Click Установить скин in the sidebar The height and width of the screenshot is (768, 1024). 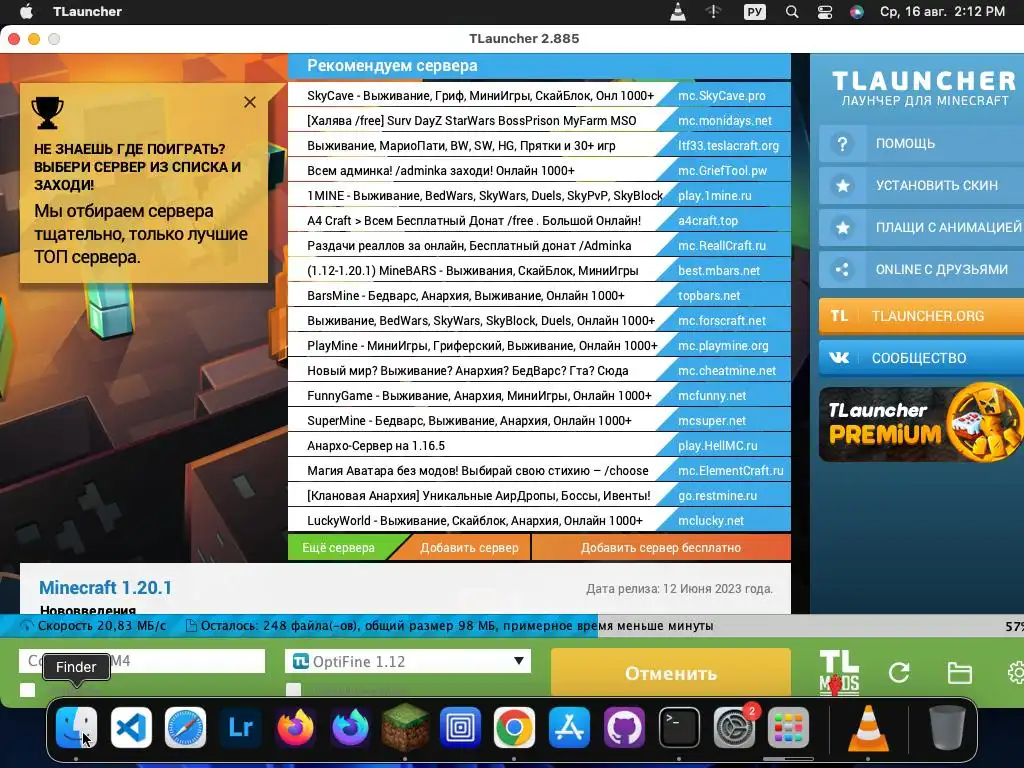[921, 185]
